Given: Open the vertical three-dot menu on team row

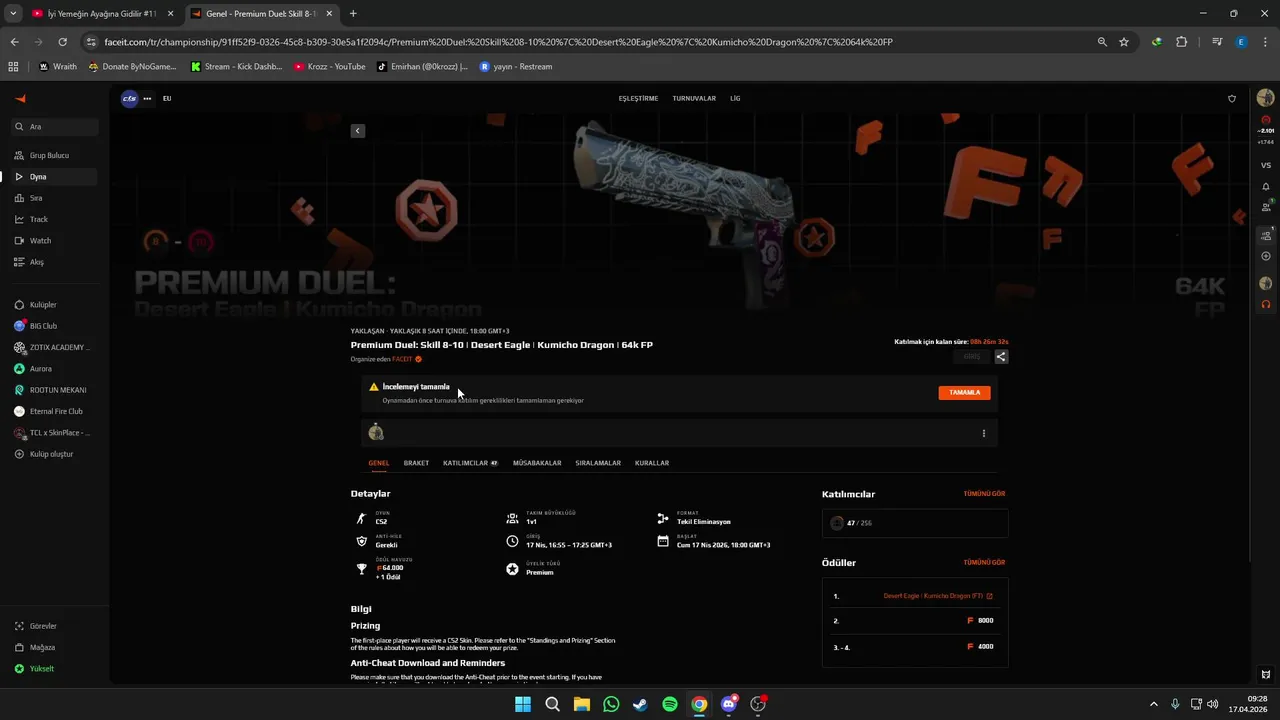Looking at the screenshot, I should tap(984, 433).
